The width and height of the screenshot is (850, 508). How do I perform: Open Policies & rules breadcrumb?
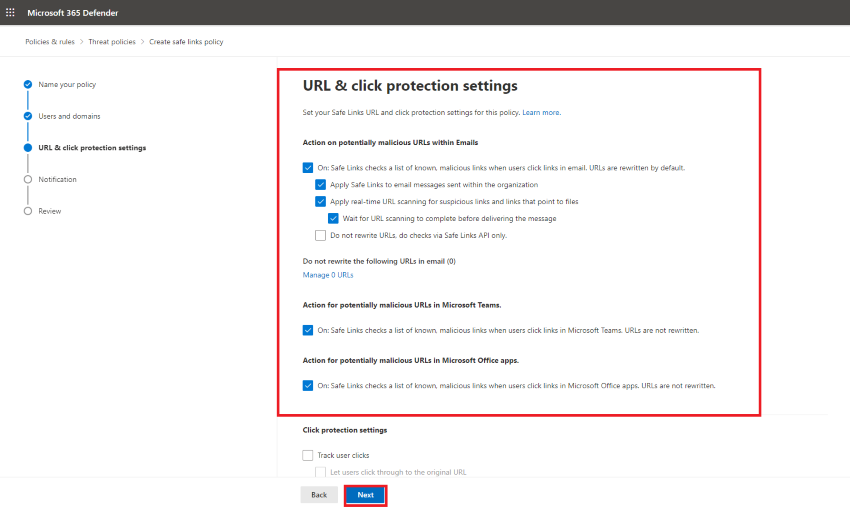click(50, 42)
